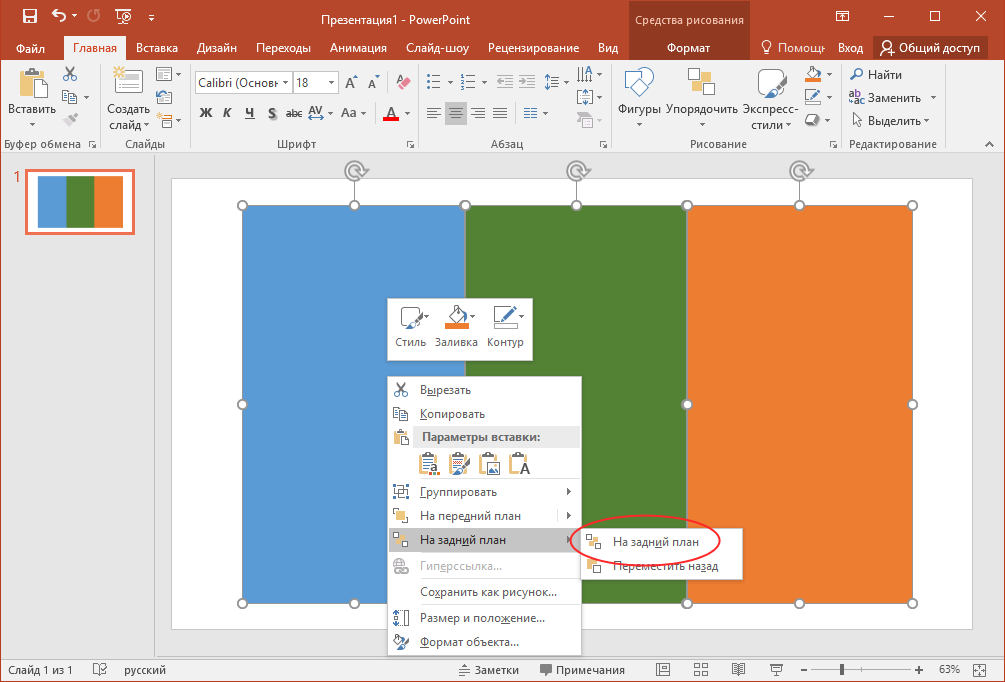The width and height of the screenshot is (1005, 682).
Task: Open the font color dropdown arrow
Action: pyautogui.click(x=407, y=113)
